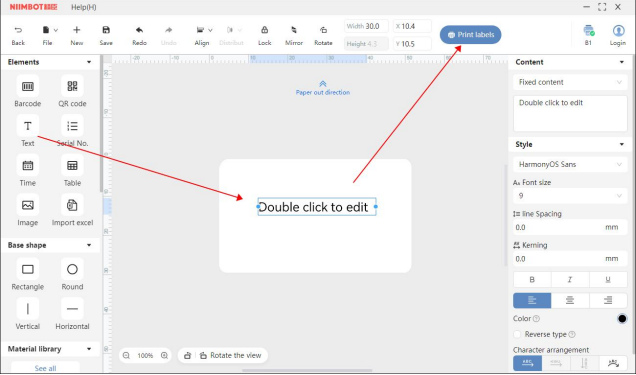This screenshot has width=636, height=375.
Task: Toggle Bold text style
Action: [532, 279]
